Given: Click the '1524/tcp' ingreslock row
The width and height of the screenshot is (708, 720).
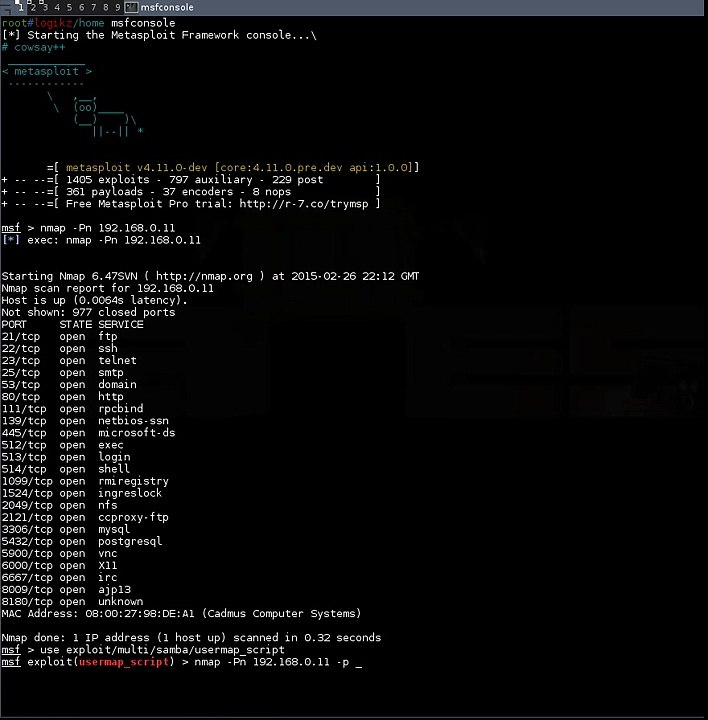Looking at the screenshot, I should tap(82, 493).
